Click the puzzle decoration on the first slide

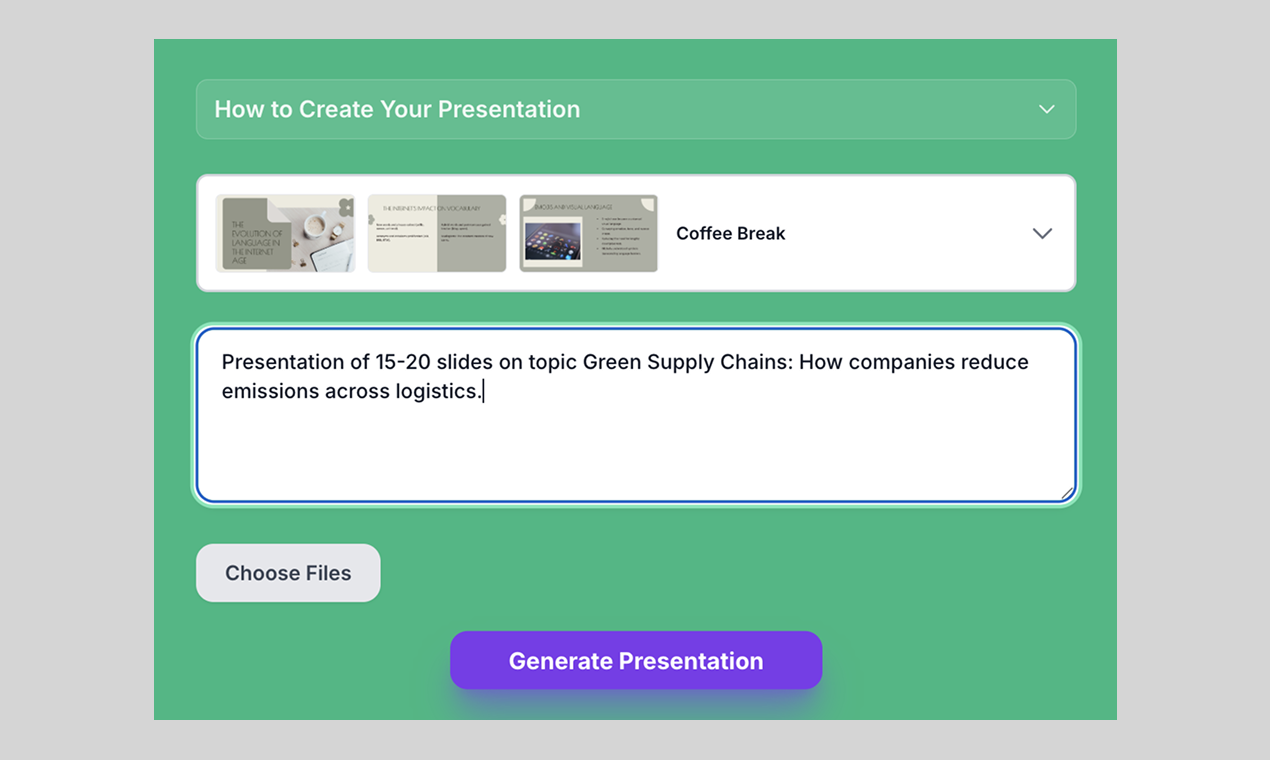pos(343,205)
